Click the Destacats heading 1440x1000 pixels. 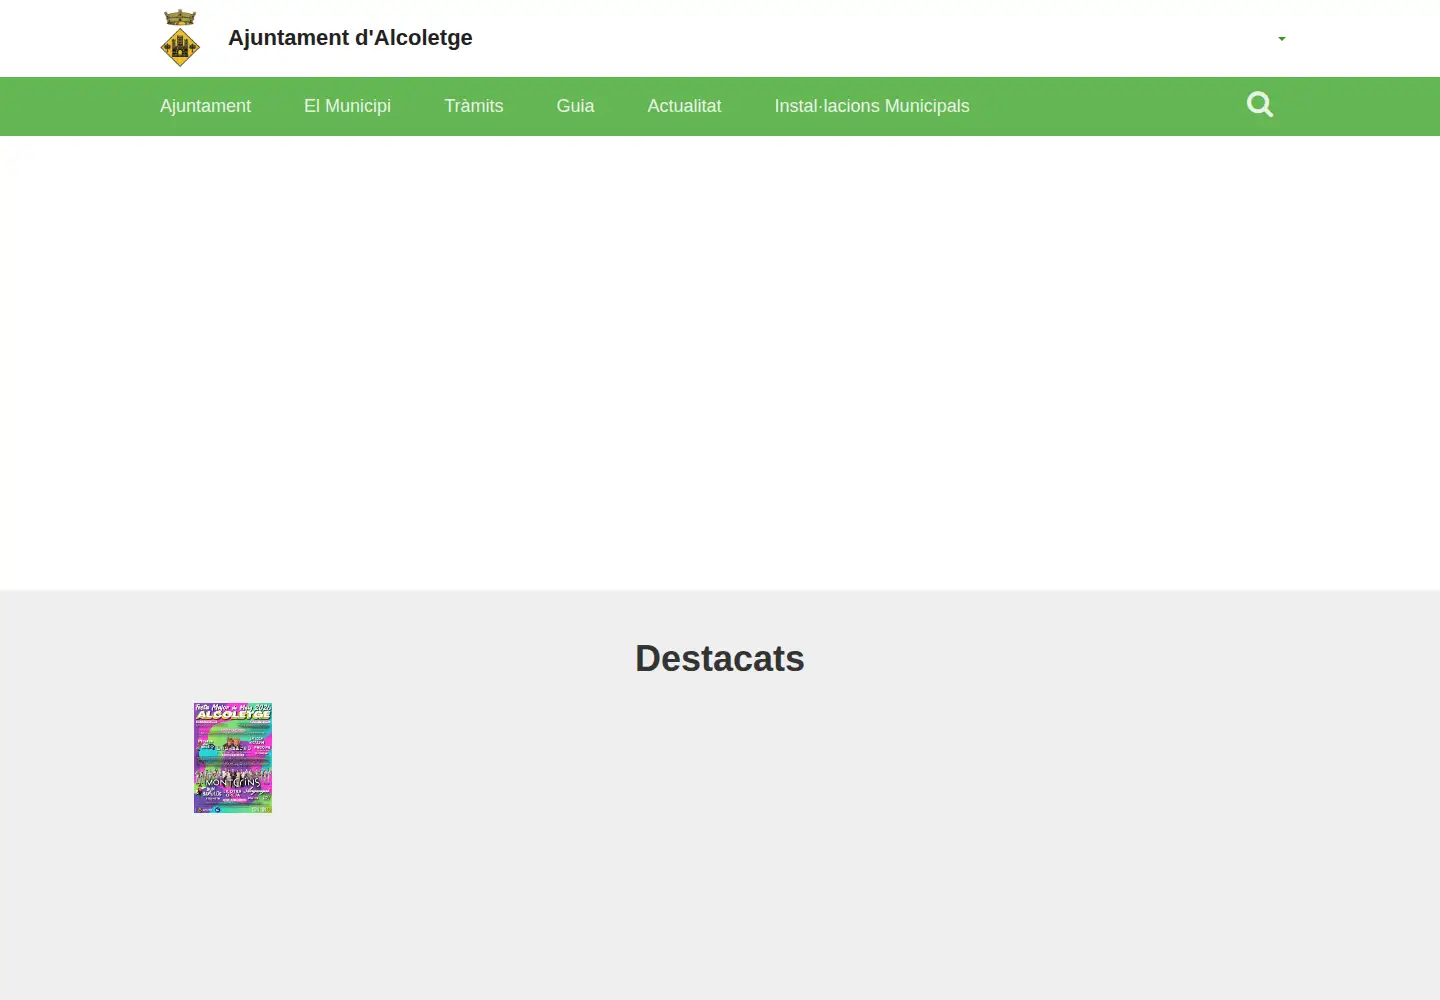click(720, 659)
